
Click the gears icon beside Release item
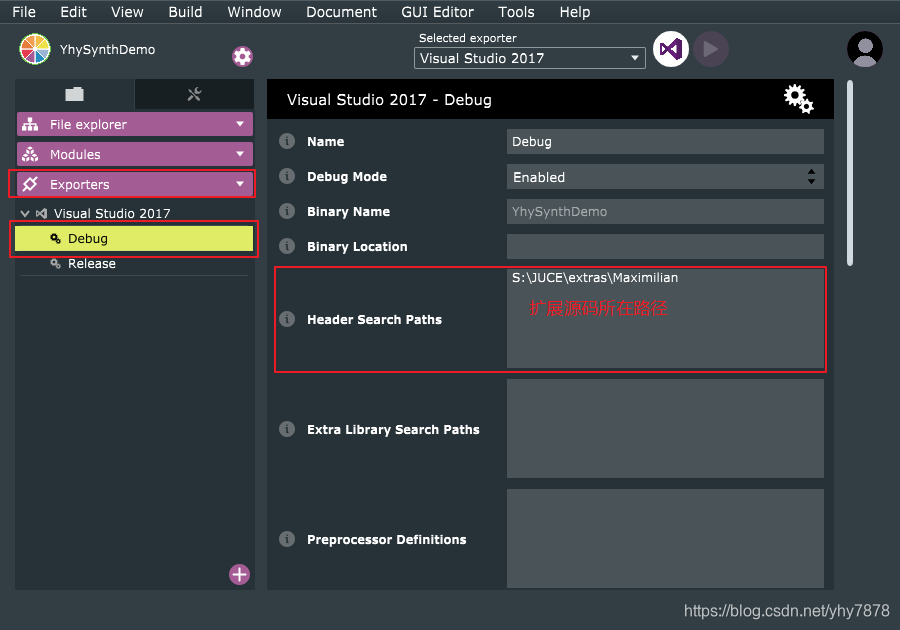pyautogui.click(x=56, y=264)
